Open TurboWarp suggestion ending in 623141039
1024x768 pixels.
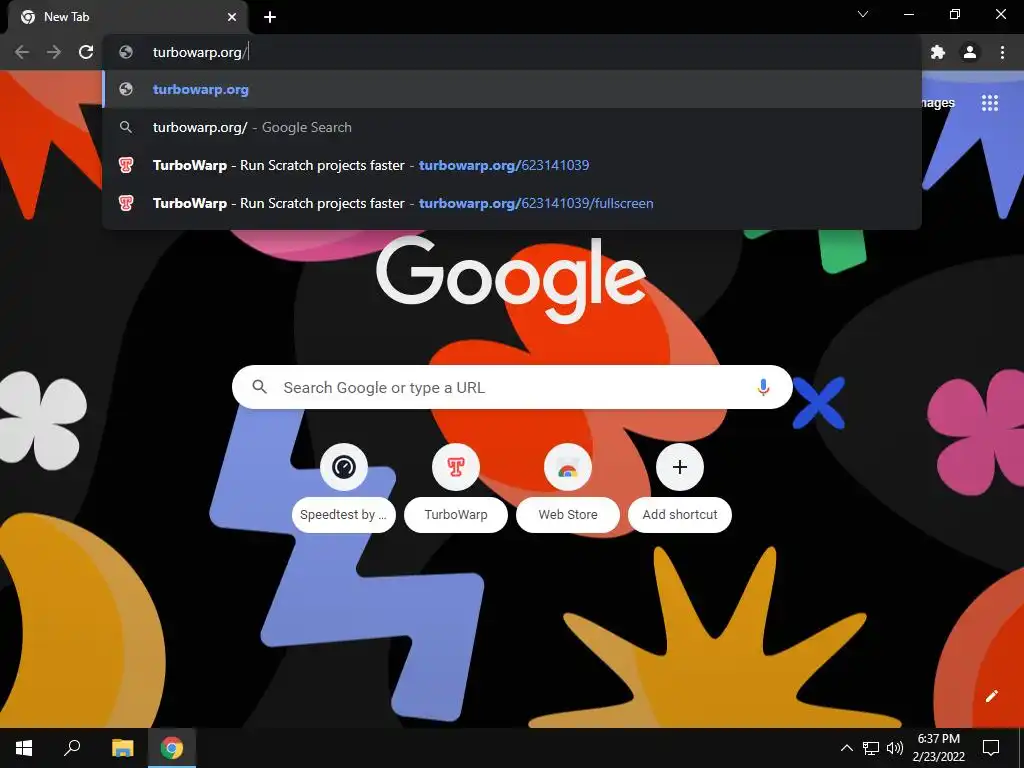coord(512,165)
